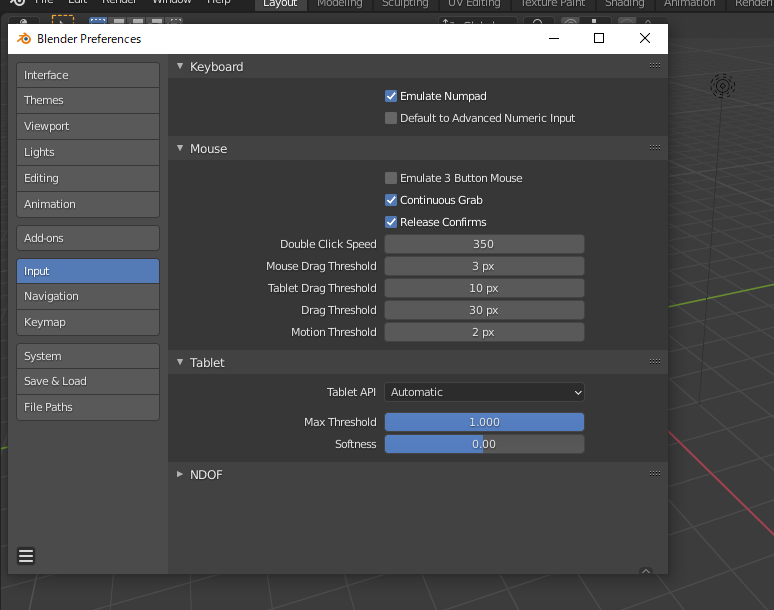Switch to Navigation preferences
The width and height of the screenshot is (774, 610).
tap(88, 296)
